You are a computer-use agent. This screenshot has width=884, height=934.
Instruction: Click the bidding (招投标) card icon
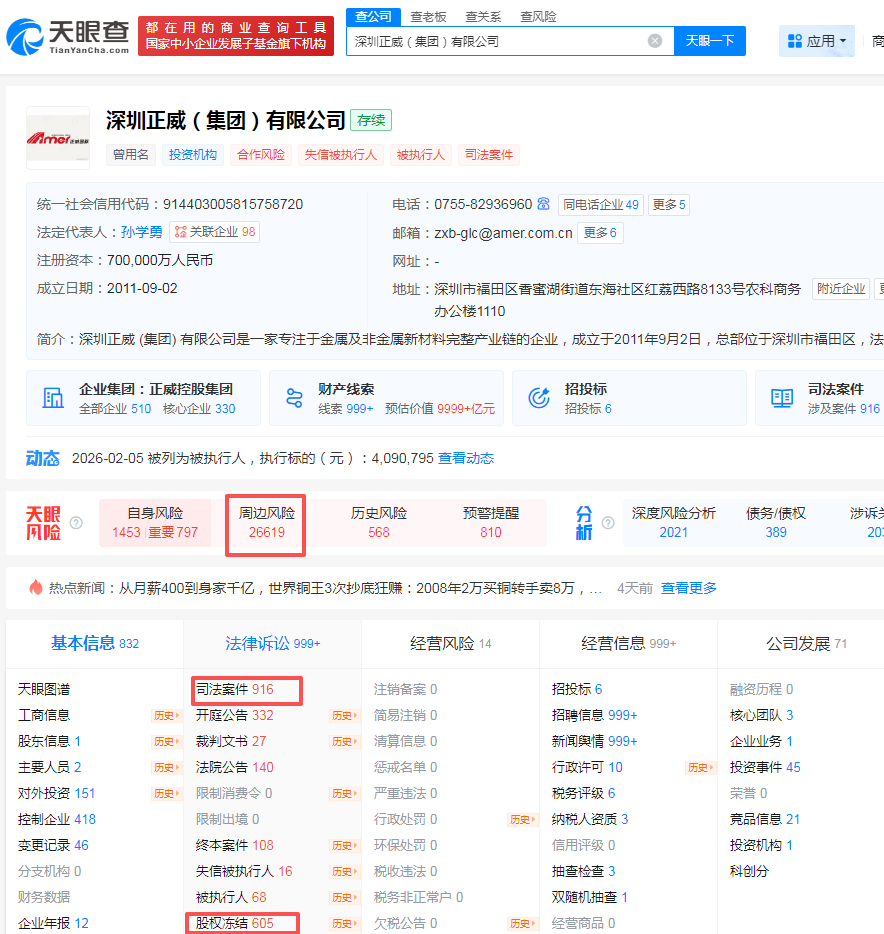[x=539, y=398]
